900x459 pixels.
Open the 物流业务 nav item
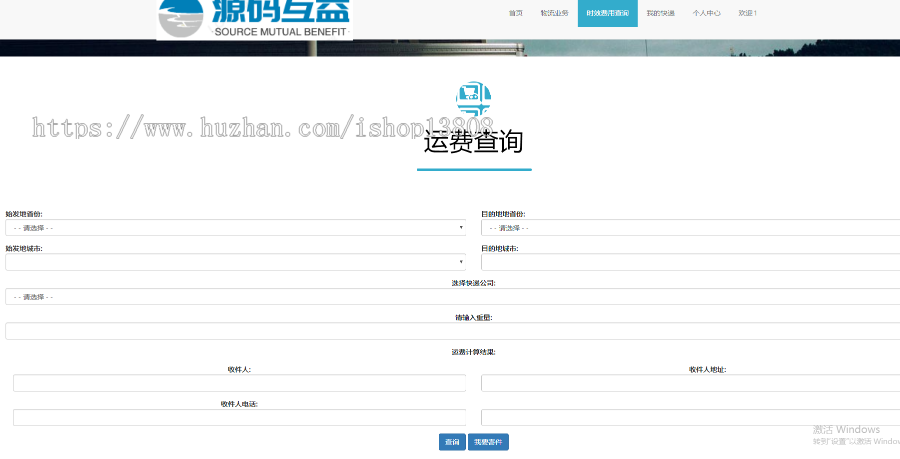pyautogui.click(x=554, y=13)
